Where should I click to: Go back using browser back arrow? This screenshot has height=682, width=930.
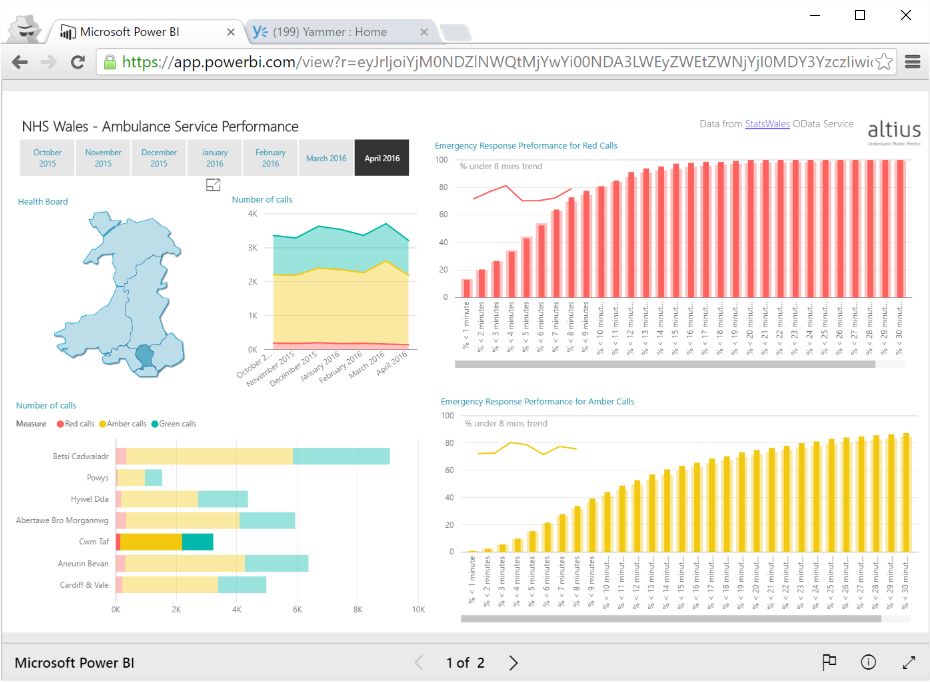(20, 62)
